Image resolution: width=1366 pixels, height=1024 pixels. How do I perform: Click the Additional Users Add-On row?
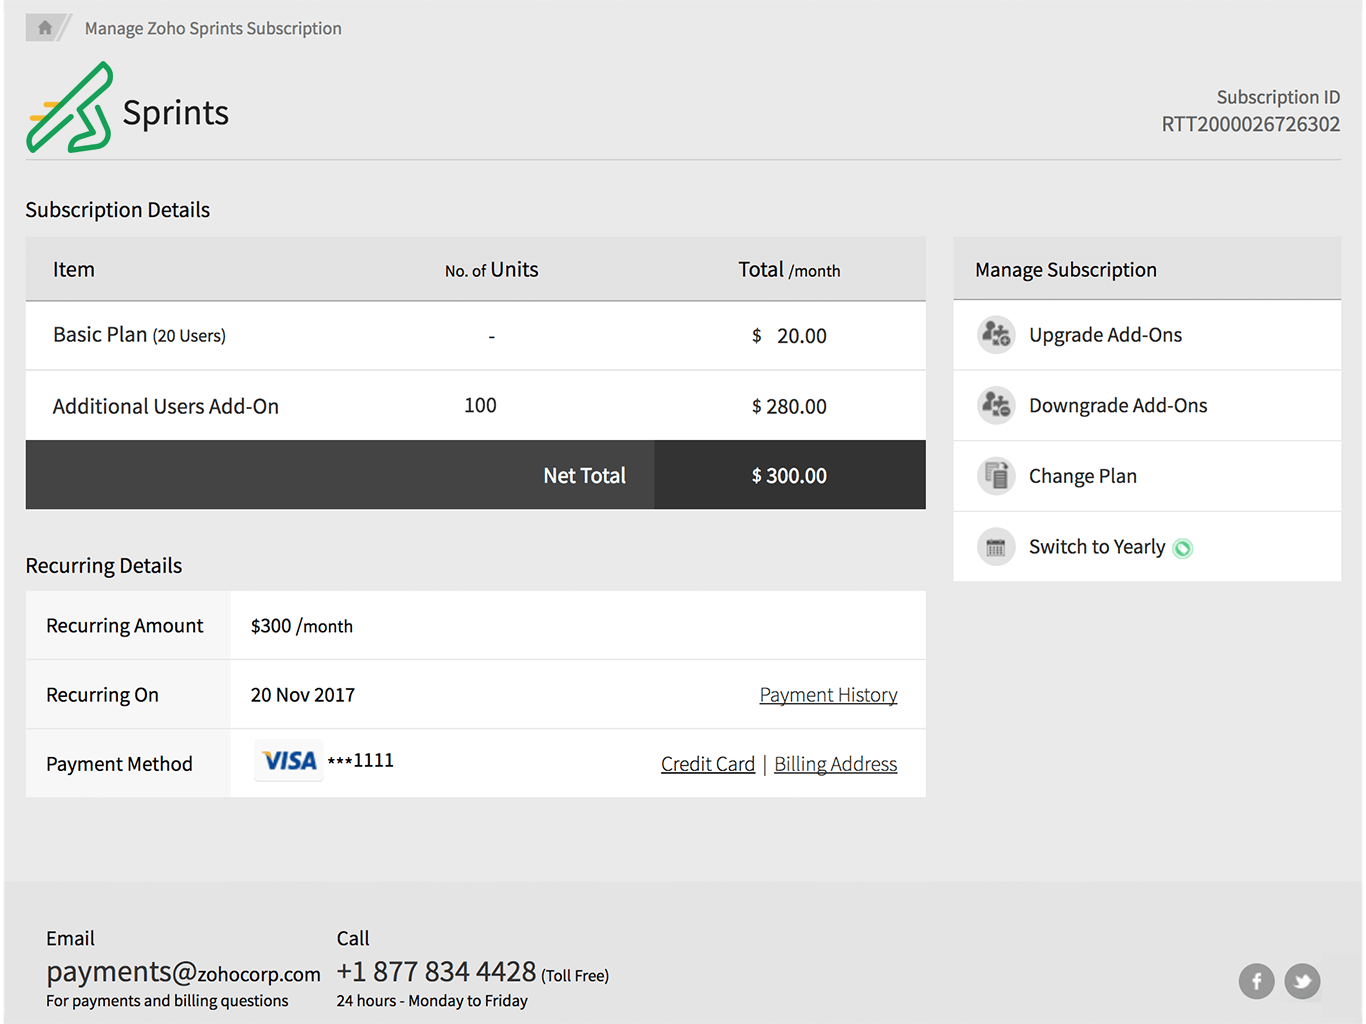(x=475, y=406)
